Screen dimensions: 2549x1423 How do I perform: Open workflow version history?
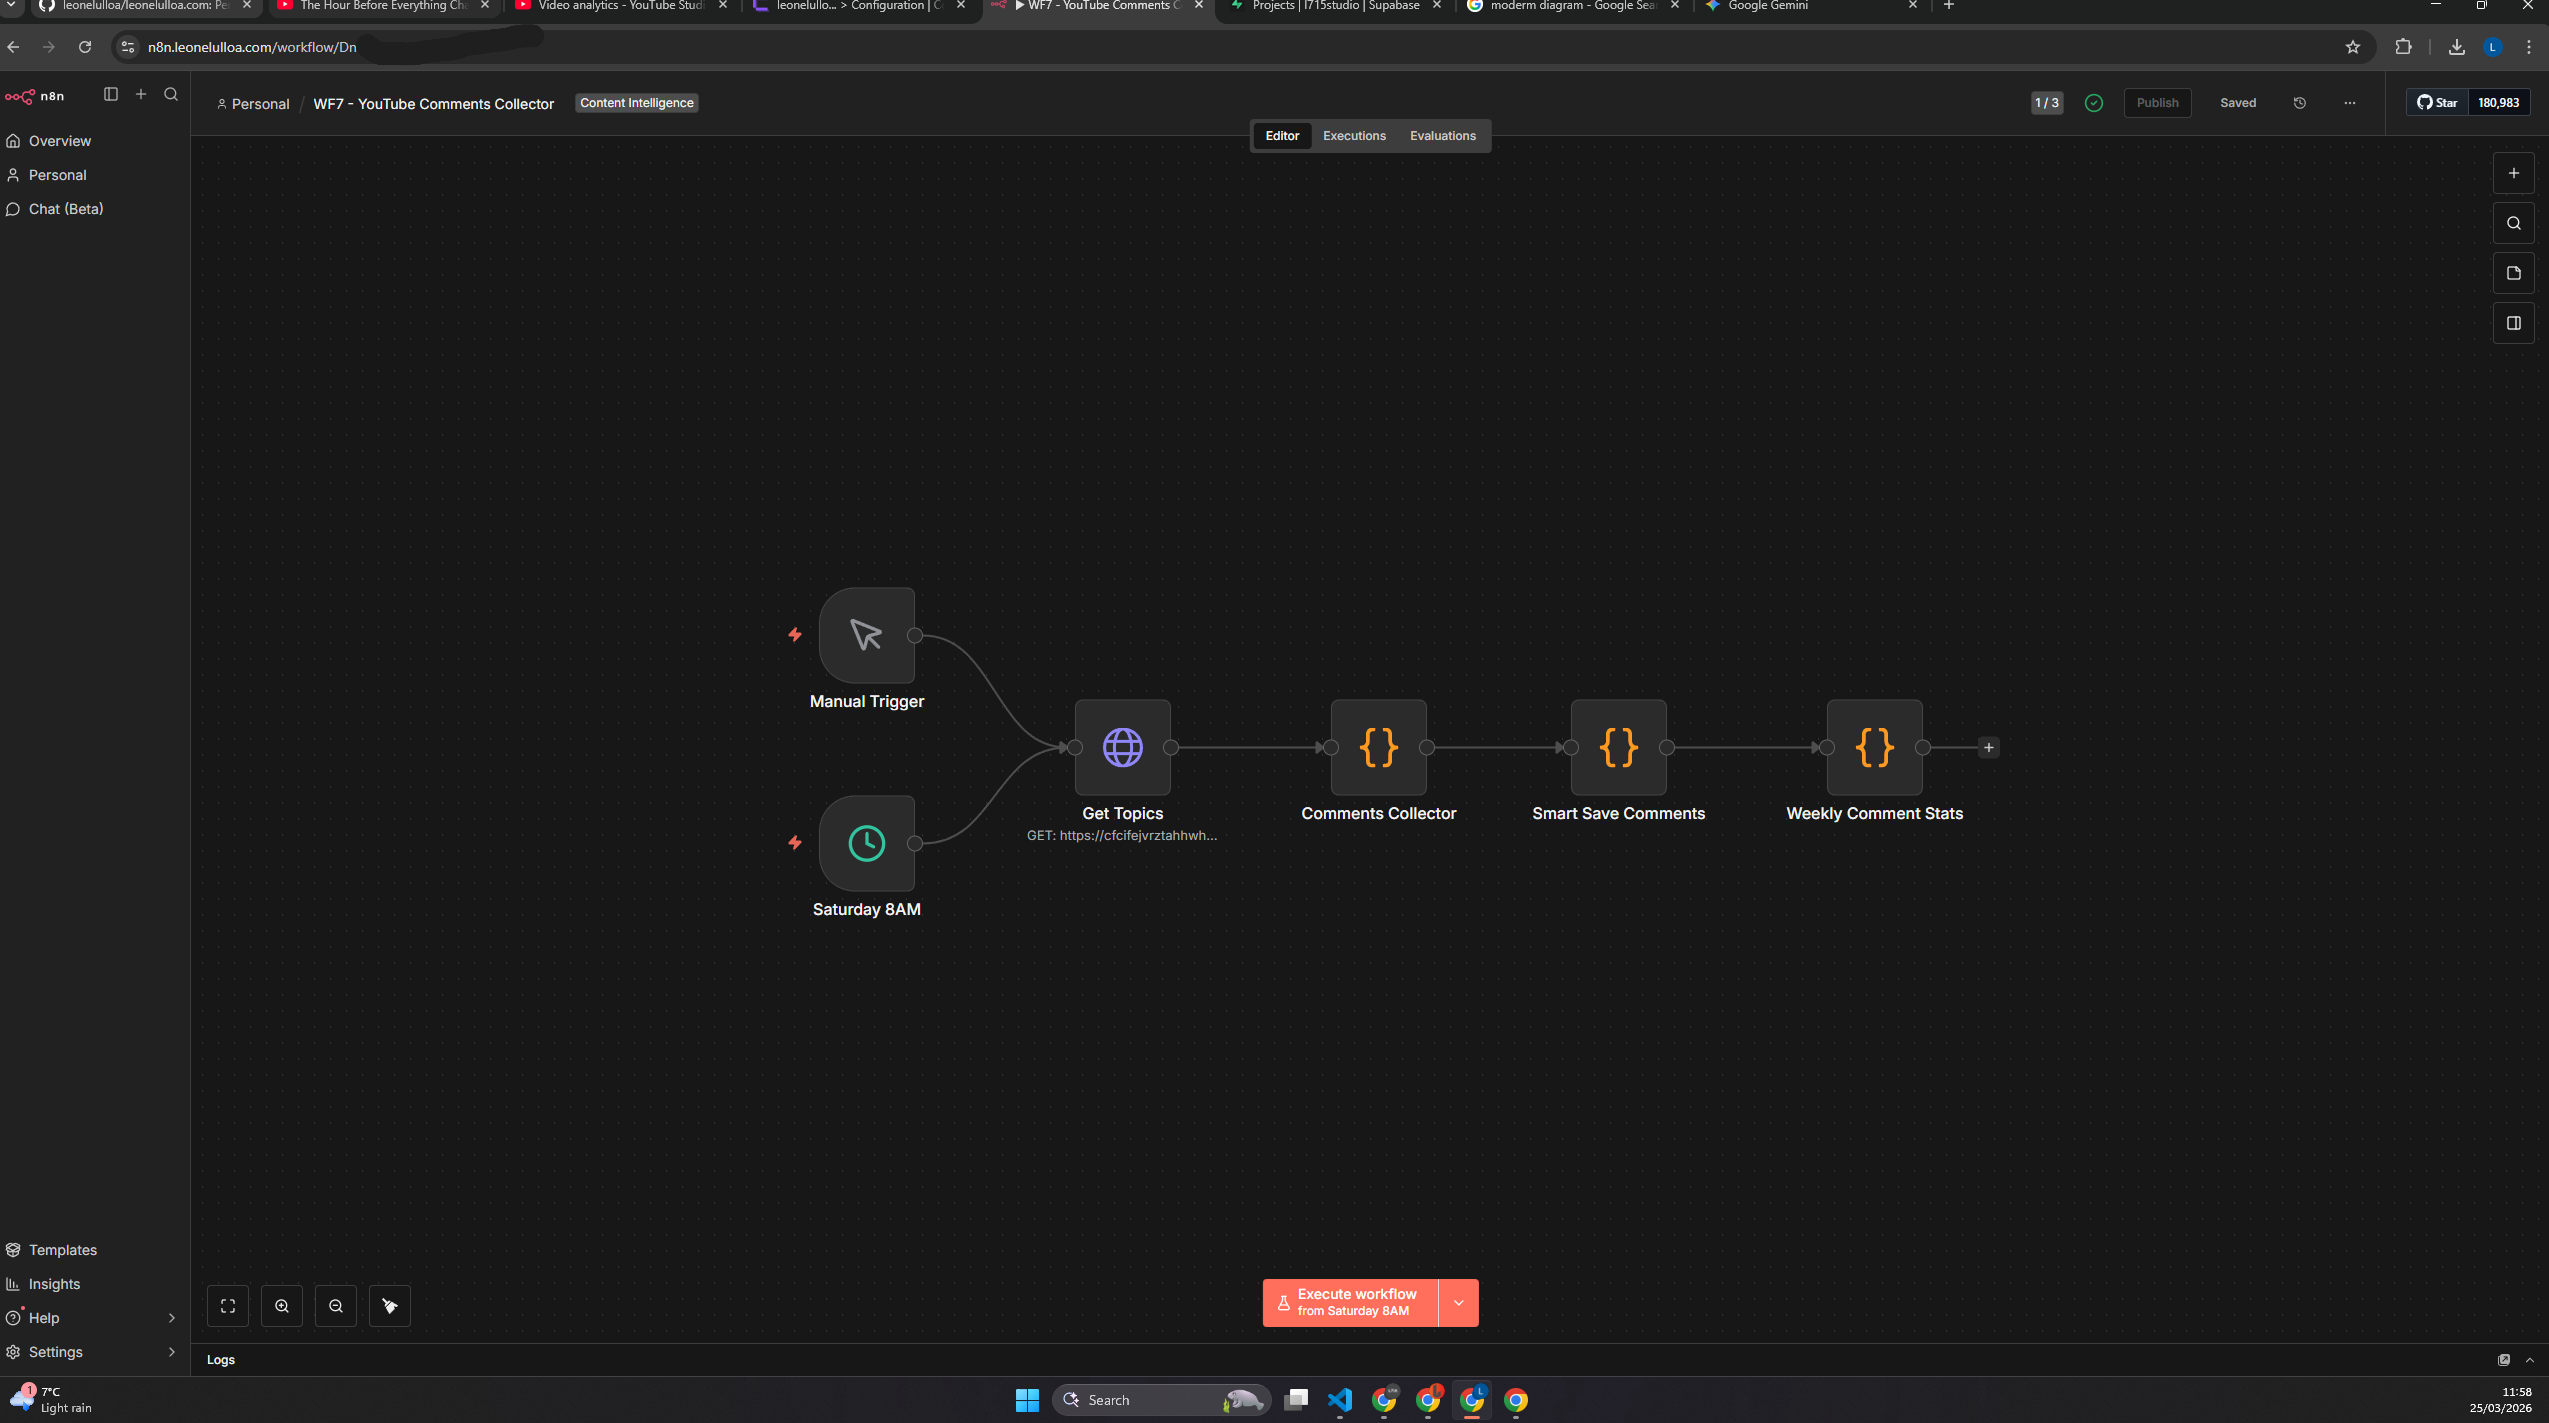click(2300, 102)
